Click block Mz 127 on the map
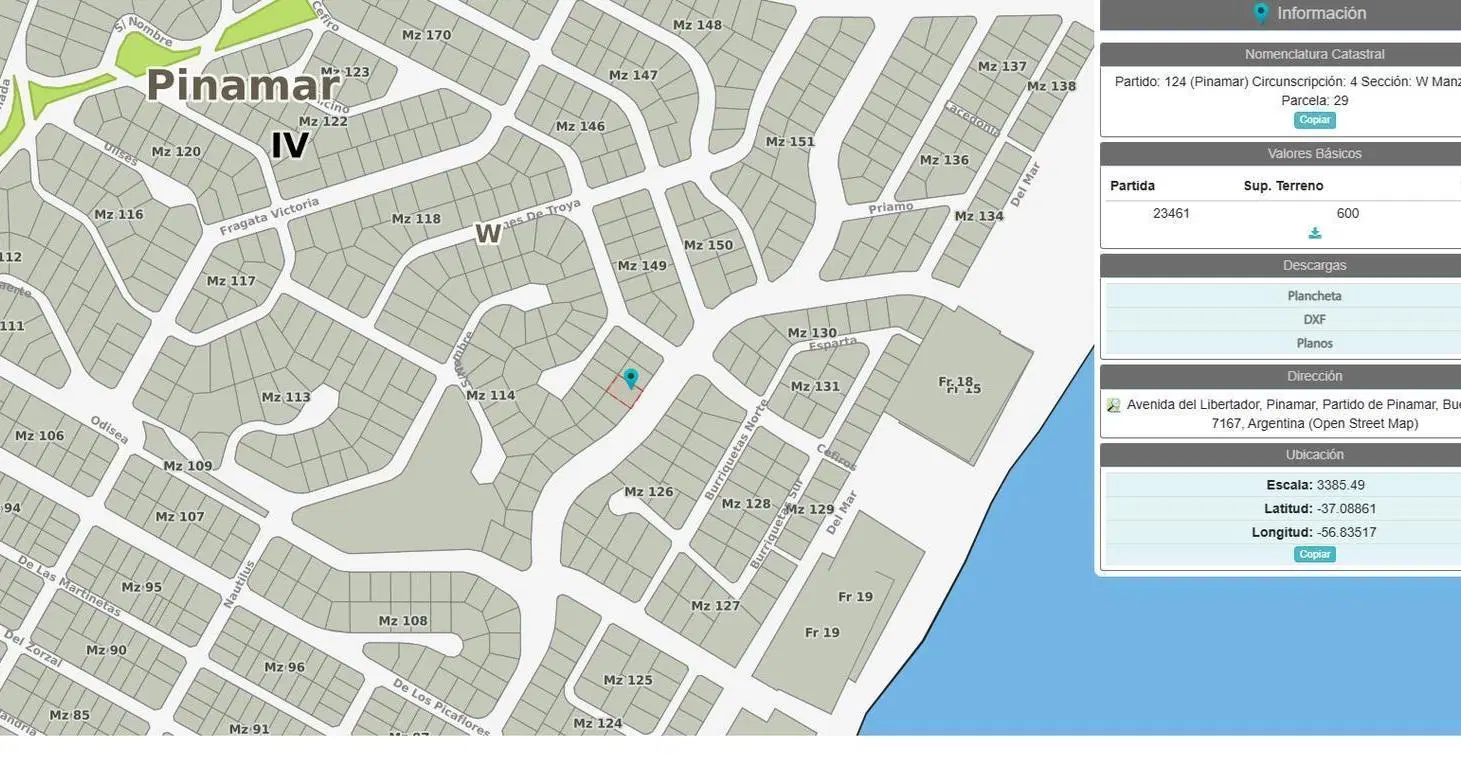1461x765 pixels. (x=716, y=606)
